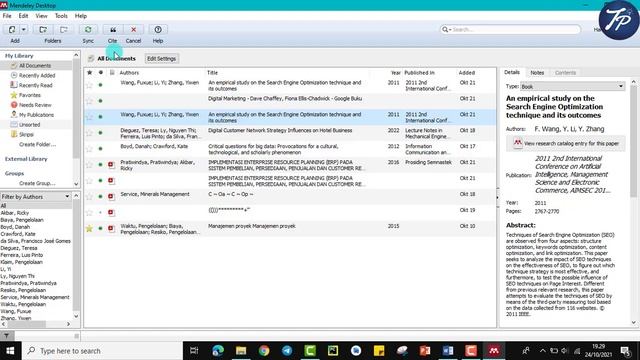Open the Help menu in menu bar
This screenshot has height=360, width=640.
click(x=81, y=16)
